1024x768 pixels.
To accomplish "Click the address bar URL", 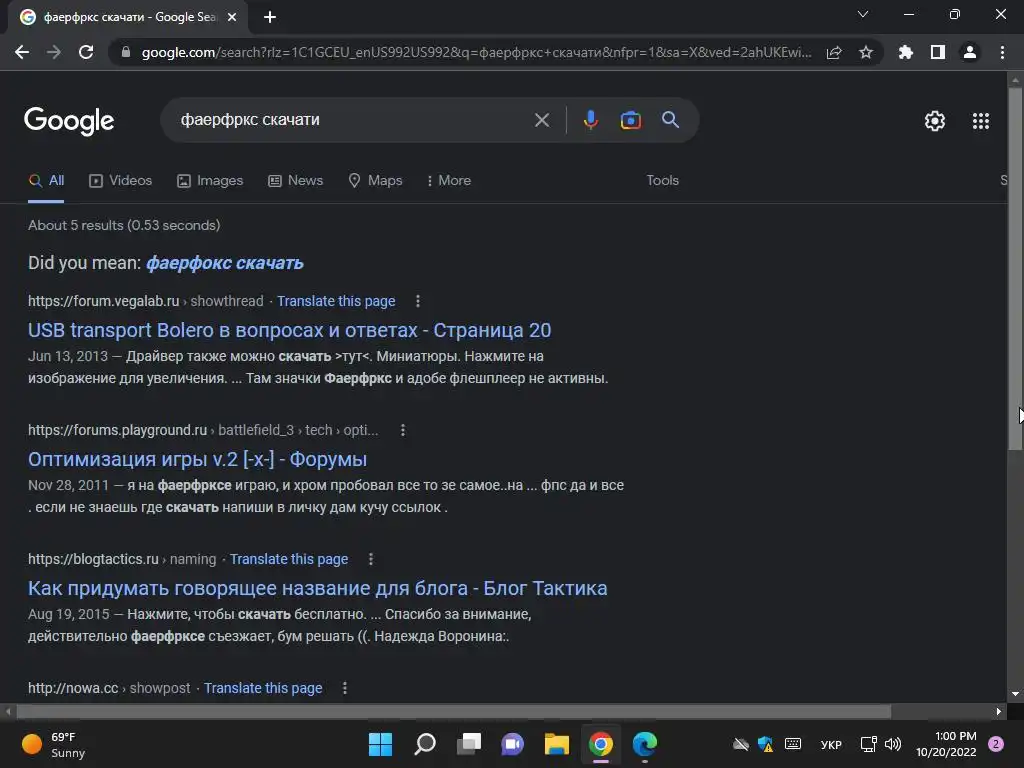I will tap(477, 52).
